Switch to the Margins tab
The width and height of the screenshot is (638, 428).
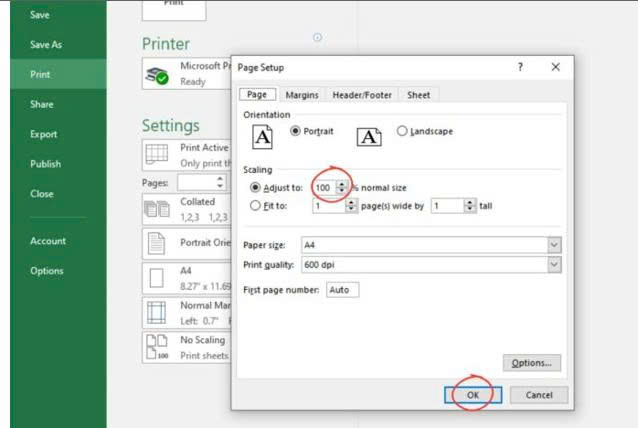pos(302,95)
